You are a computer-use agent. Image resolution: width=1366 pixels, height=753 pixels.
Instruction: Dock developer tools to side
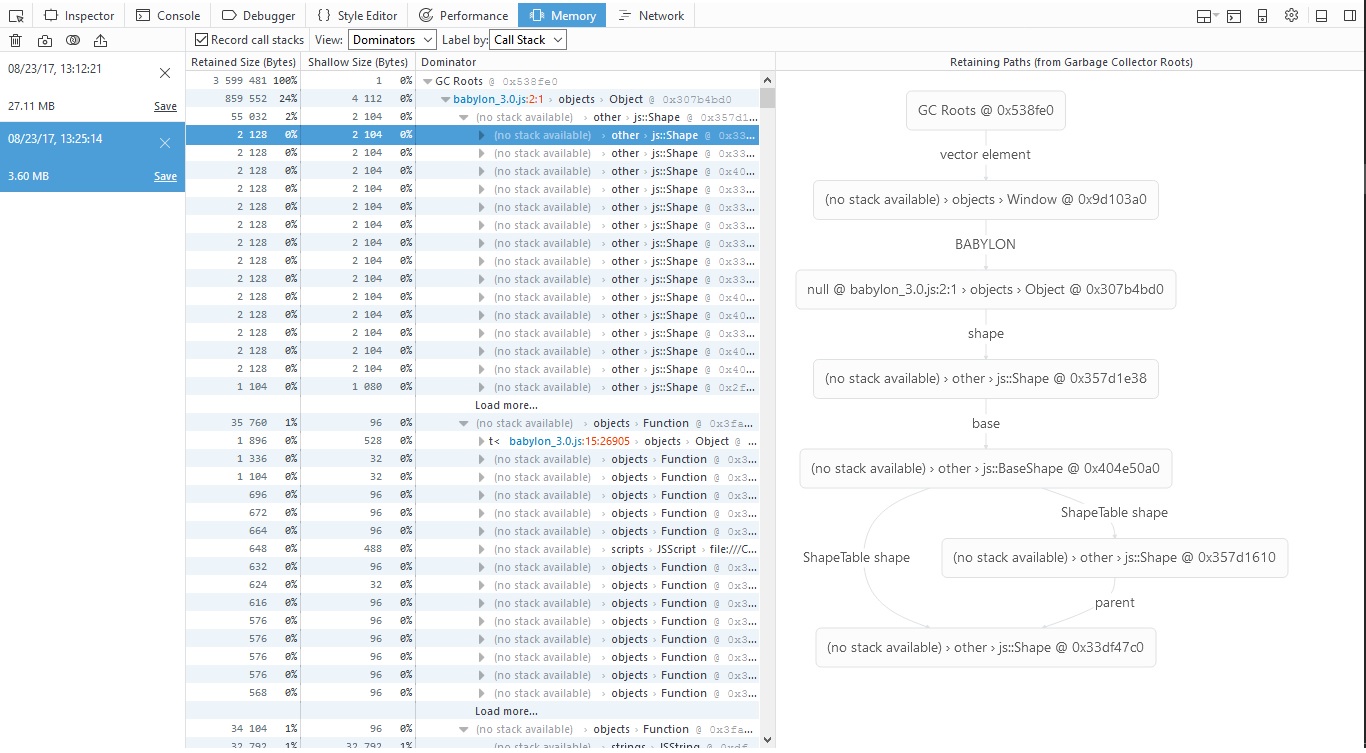[x=1349, y=16]
